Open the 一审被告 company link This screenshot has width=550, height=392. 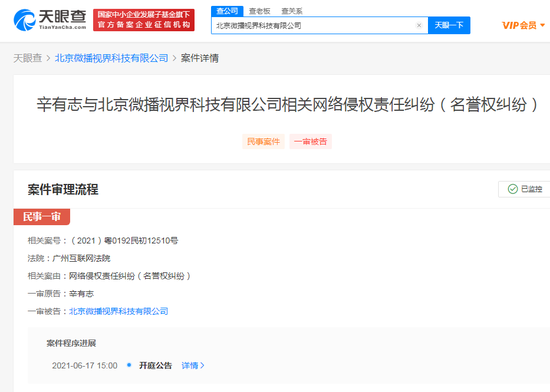[119, 311]
